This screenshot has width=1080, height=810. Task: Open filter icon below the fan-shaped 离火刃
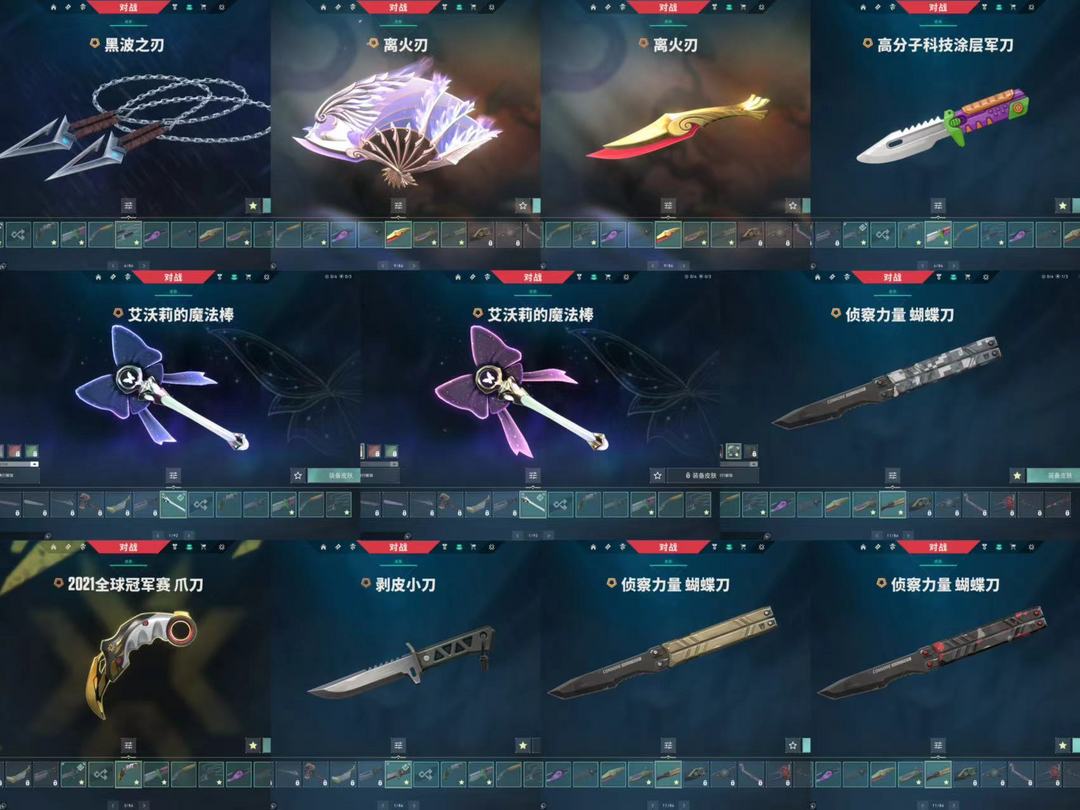pyautogui.click(x=398, y=205)
